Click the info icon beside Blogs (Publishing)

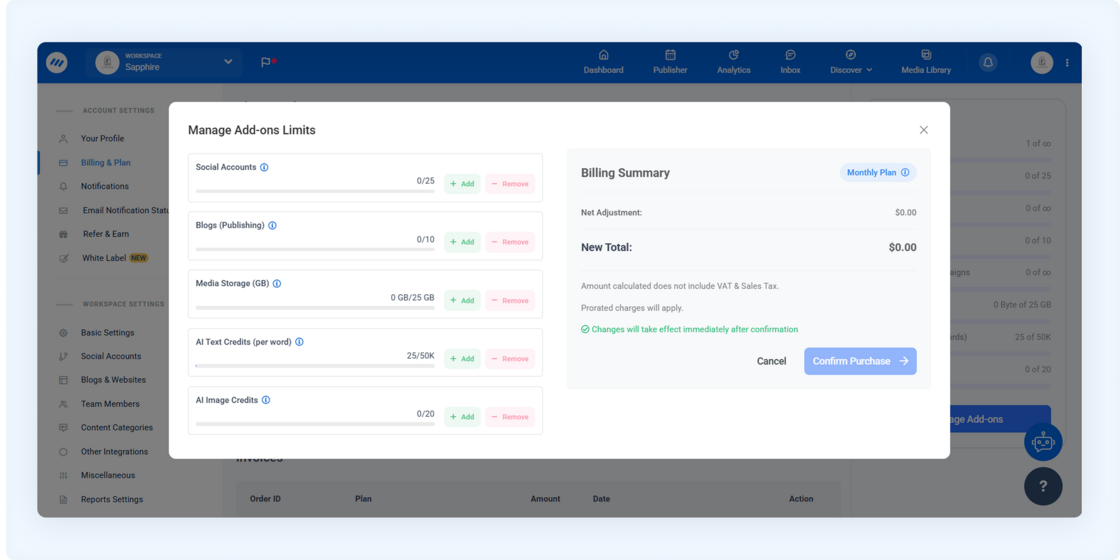[x=273, y=225]
